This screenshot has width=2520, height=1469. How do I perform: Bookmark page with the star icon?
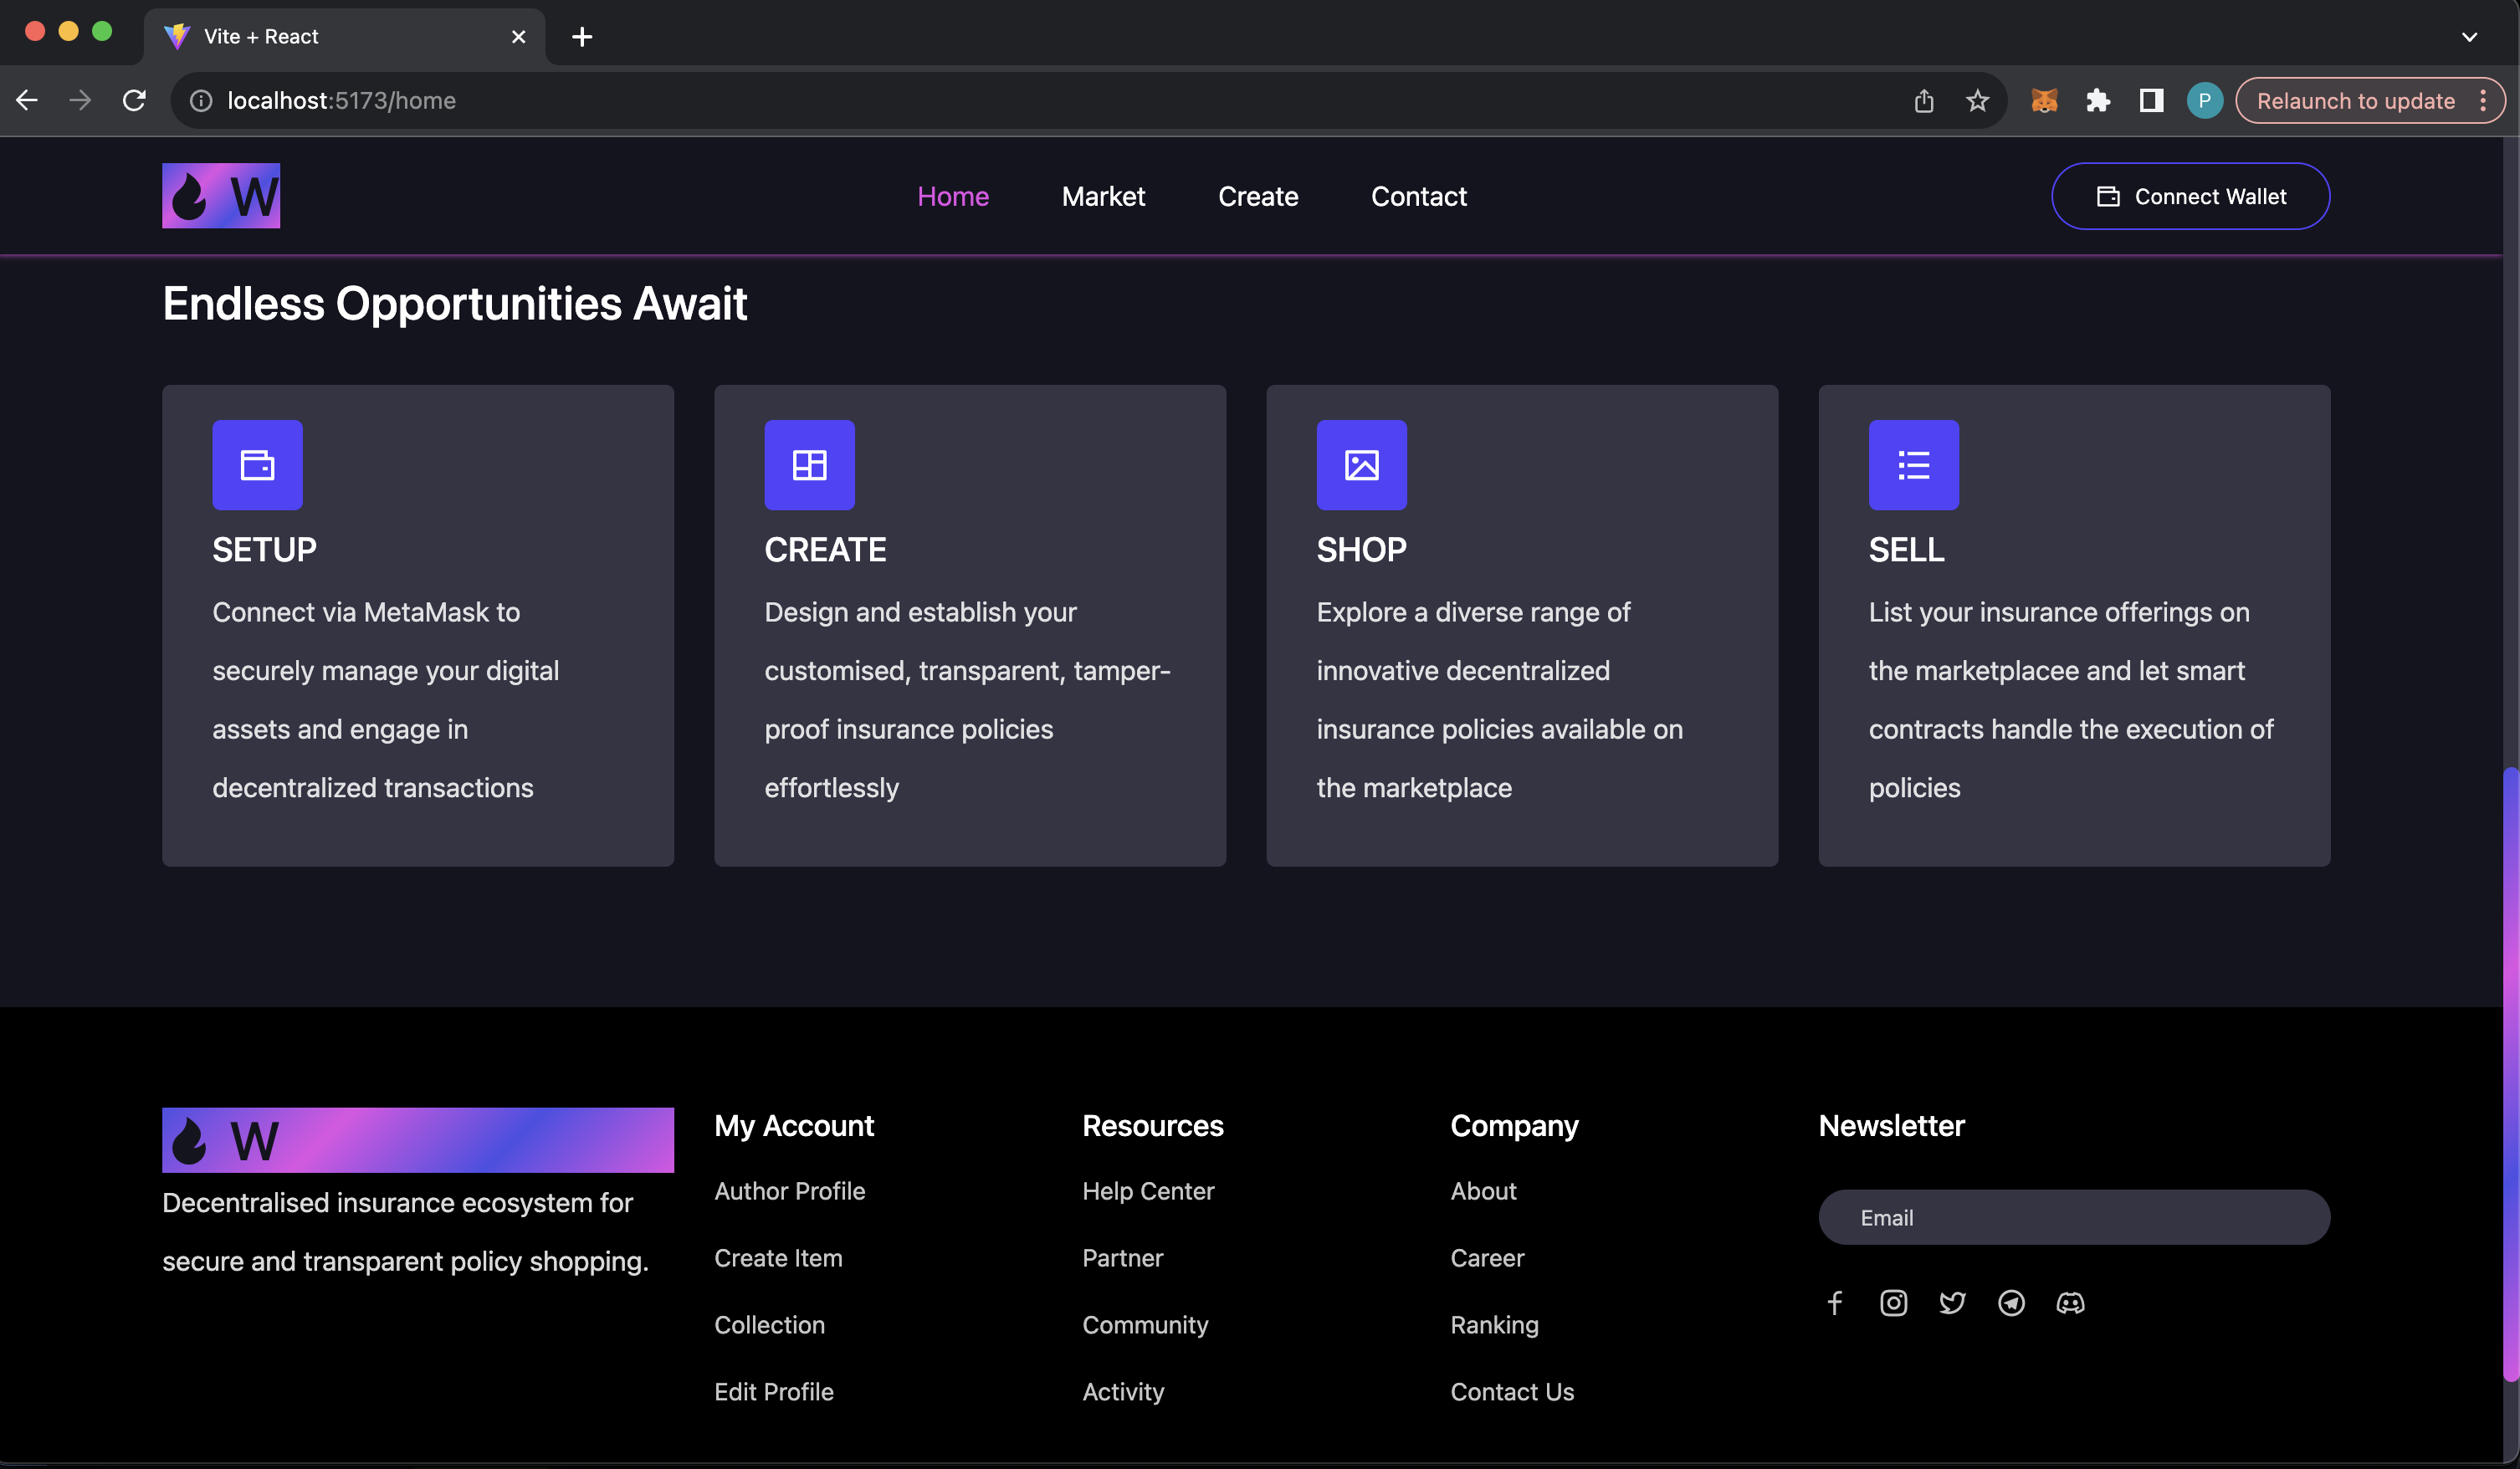(1977, 101)
